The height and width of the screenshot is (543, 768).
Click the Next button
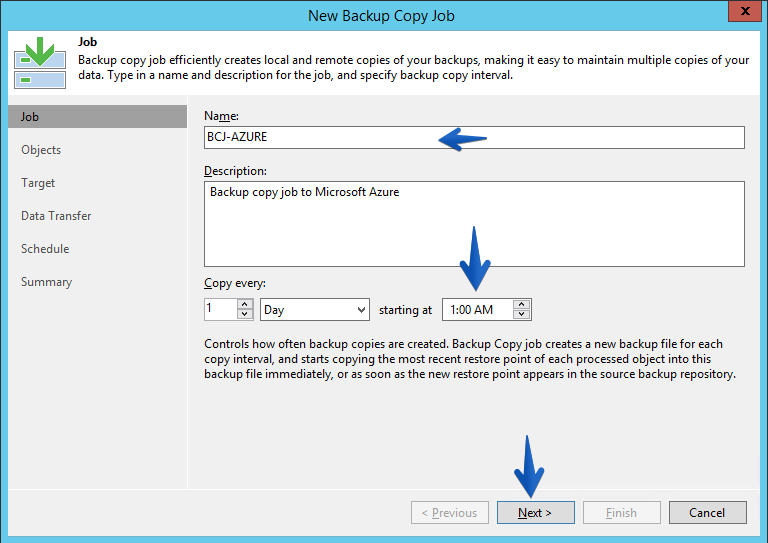535,513
